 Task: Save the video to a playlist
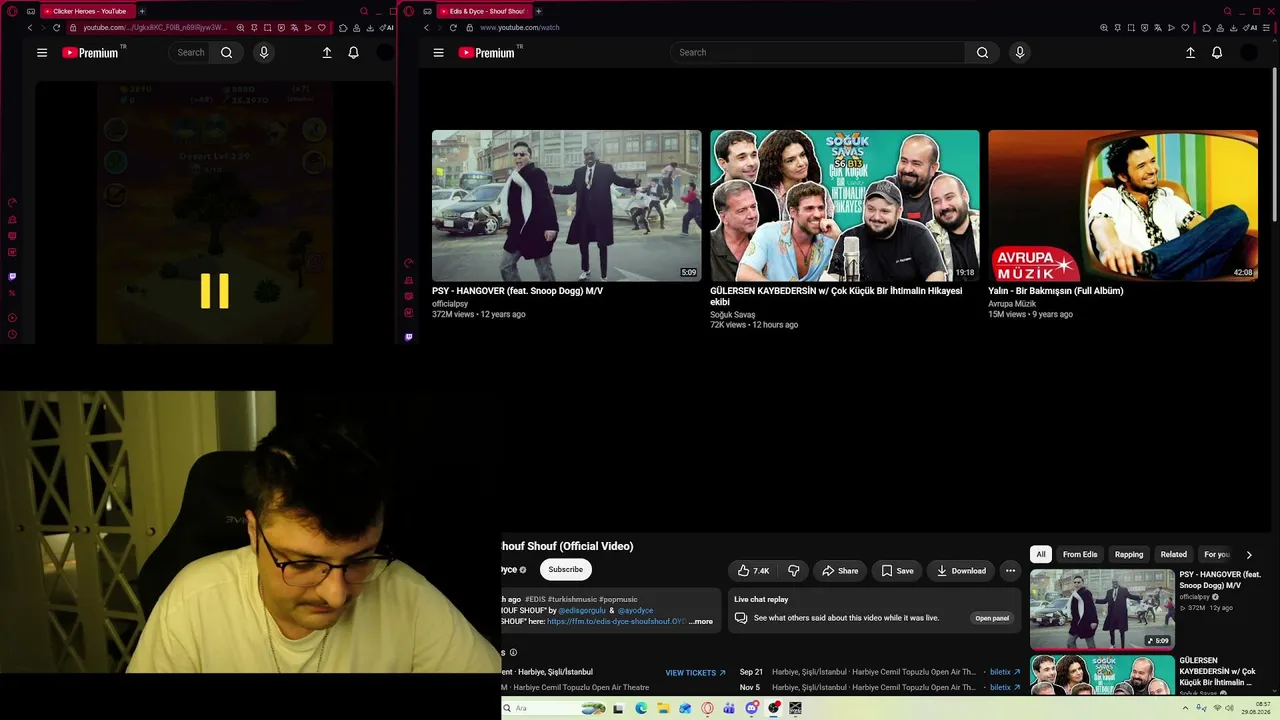pos(897,571)
